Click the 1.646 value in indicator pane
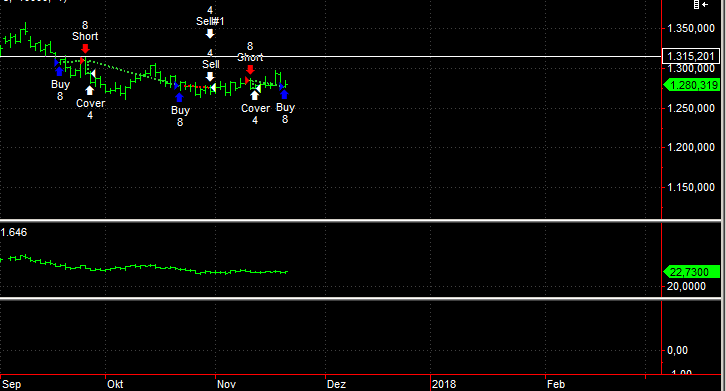The image size is (726, 391). click(14, 233)
